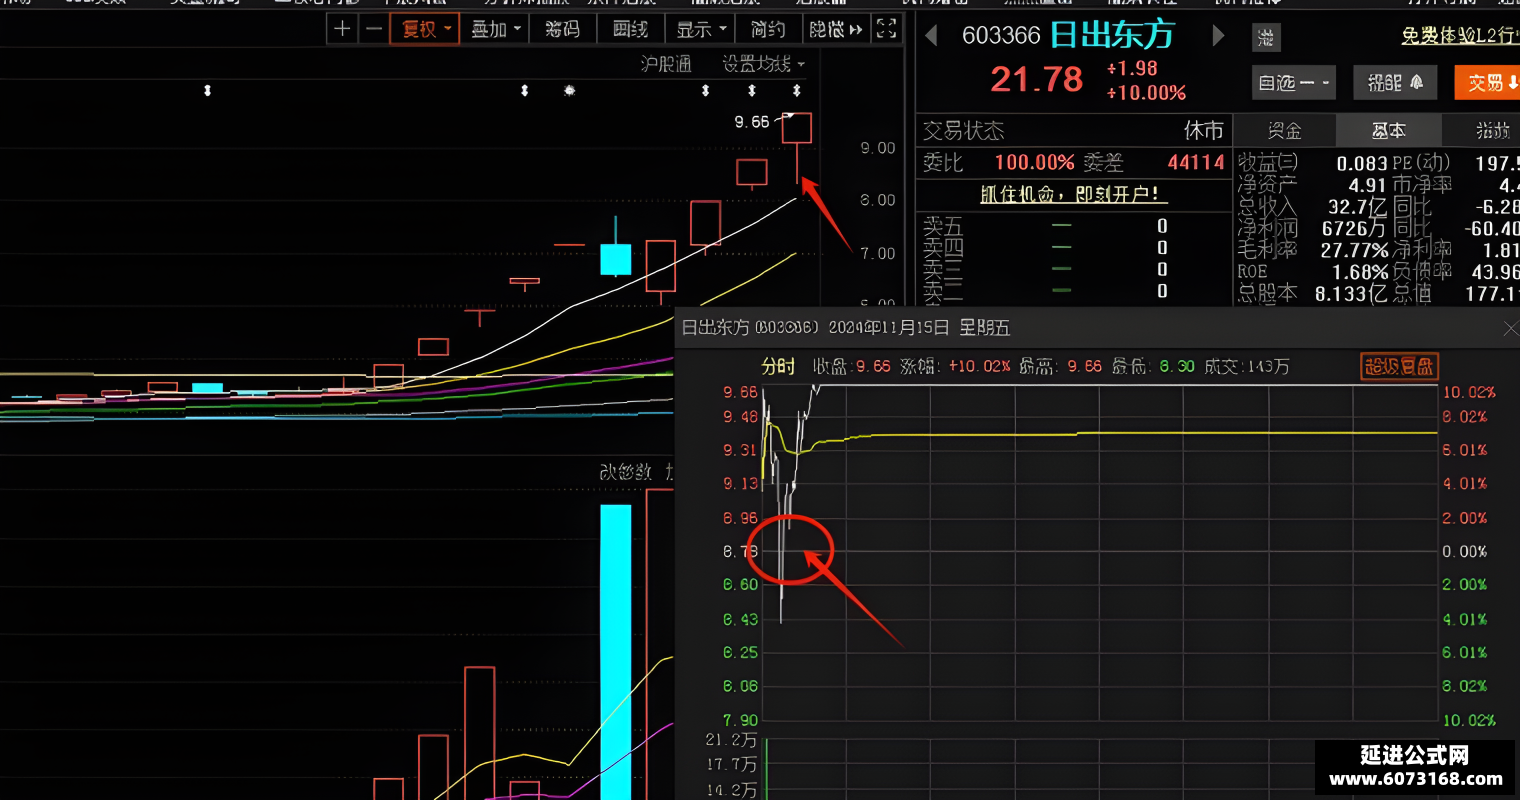The height and width of the screenshot is (800, 1520).
Task: Go to previous stock with left arrow
Action: coord(931,36)
